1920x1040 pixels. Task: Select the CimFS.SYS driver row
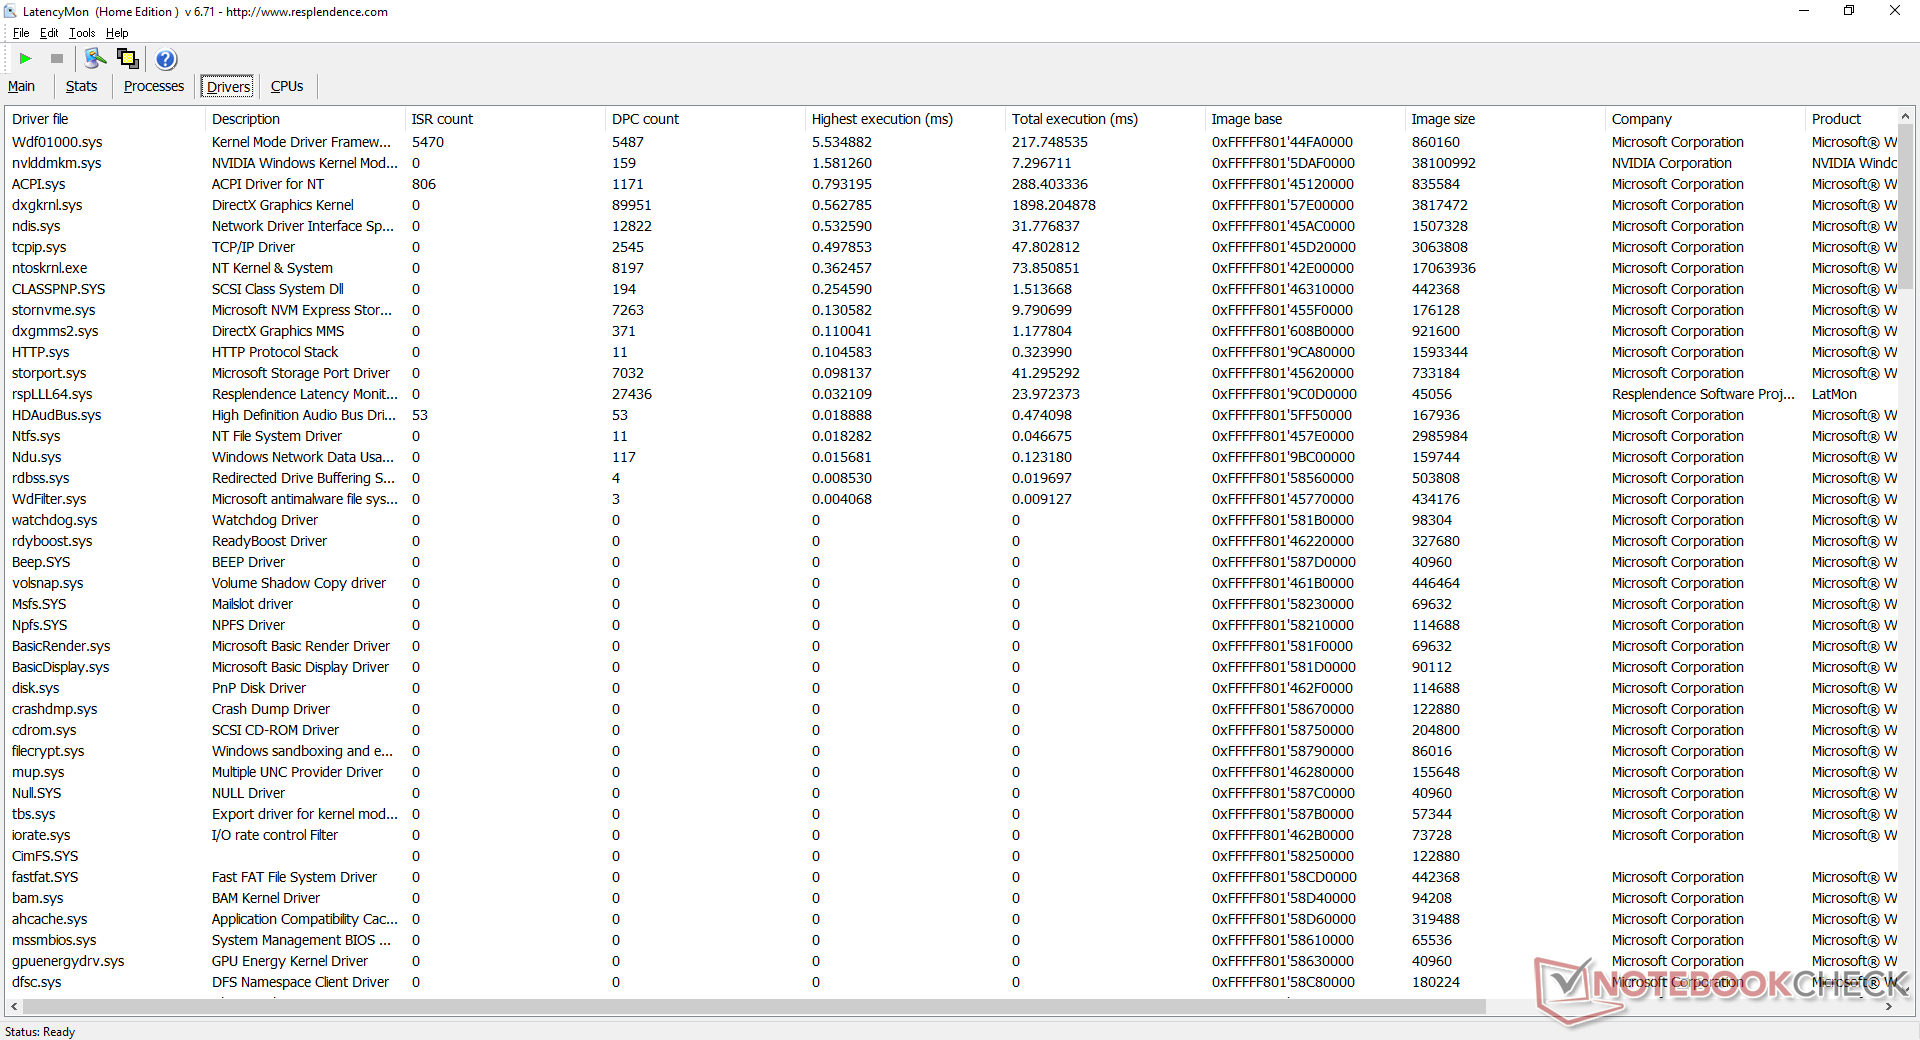[951, 856]
